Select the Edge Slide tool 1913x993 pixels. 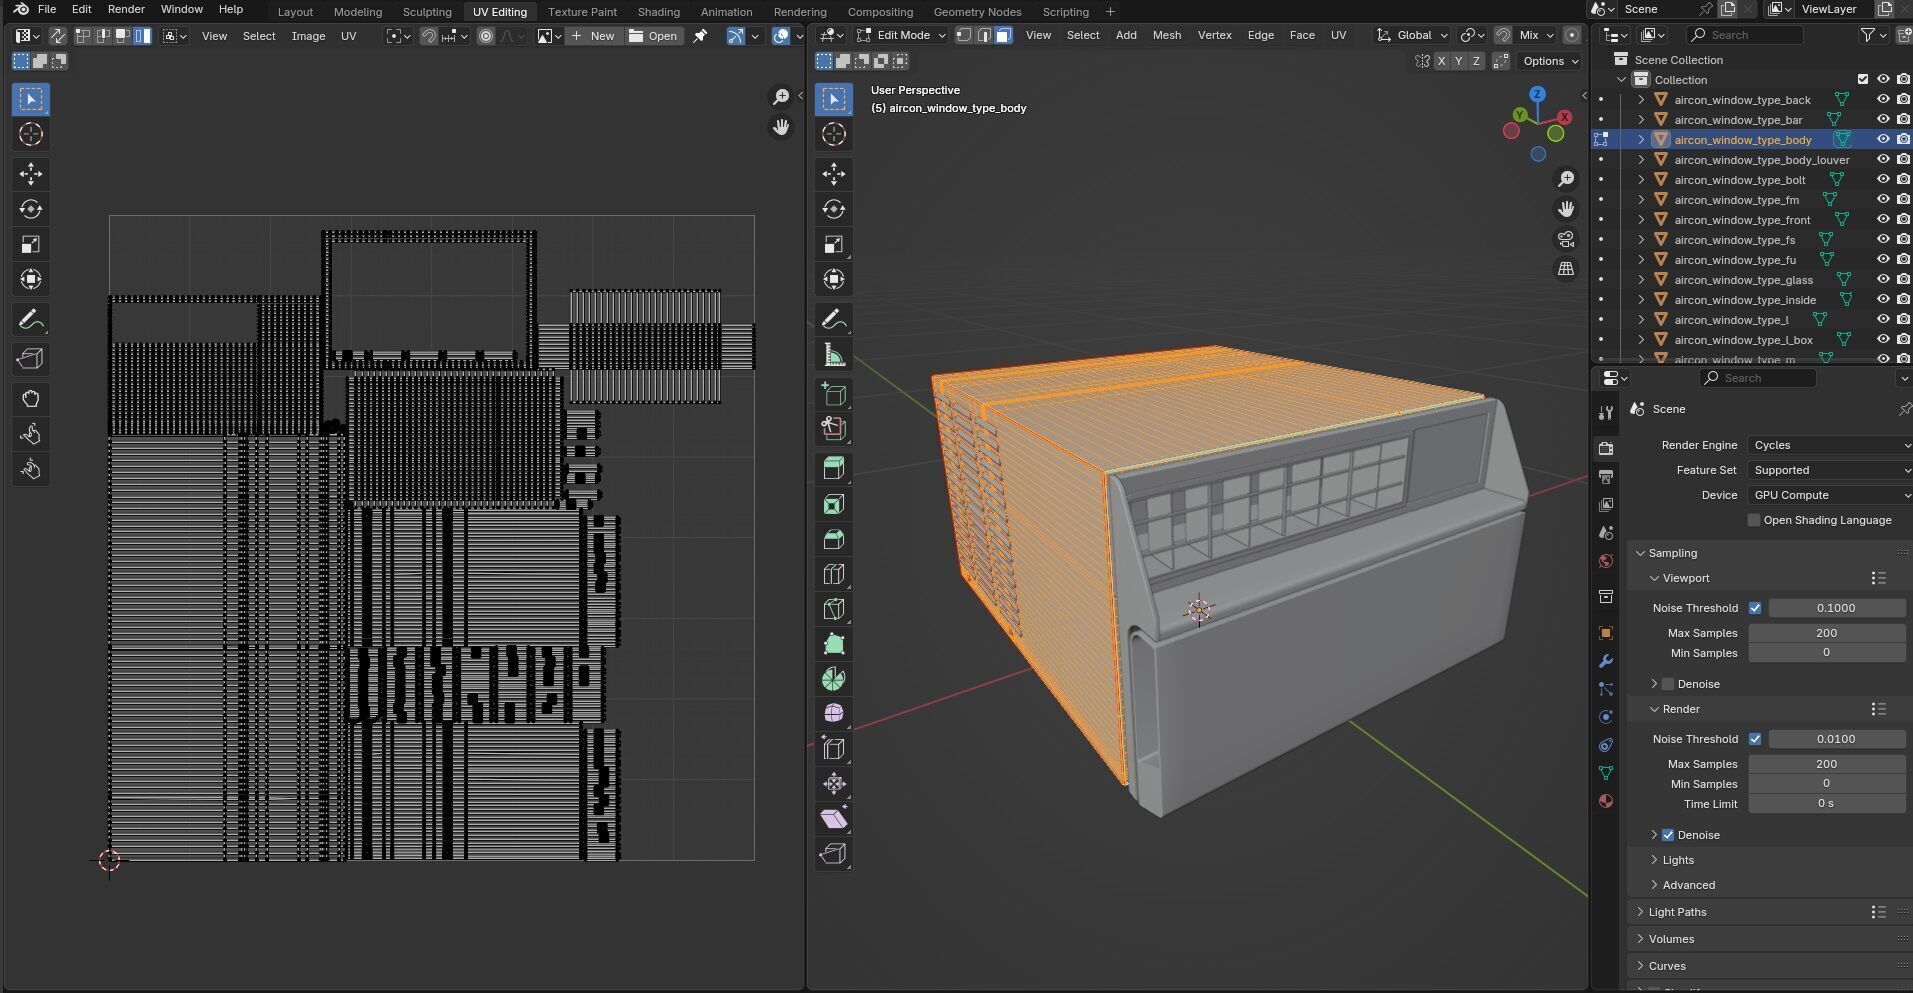coord(834,748)
